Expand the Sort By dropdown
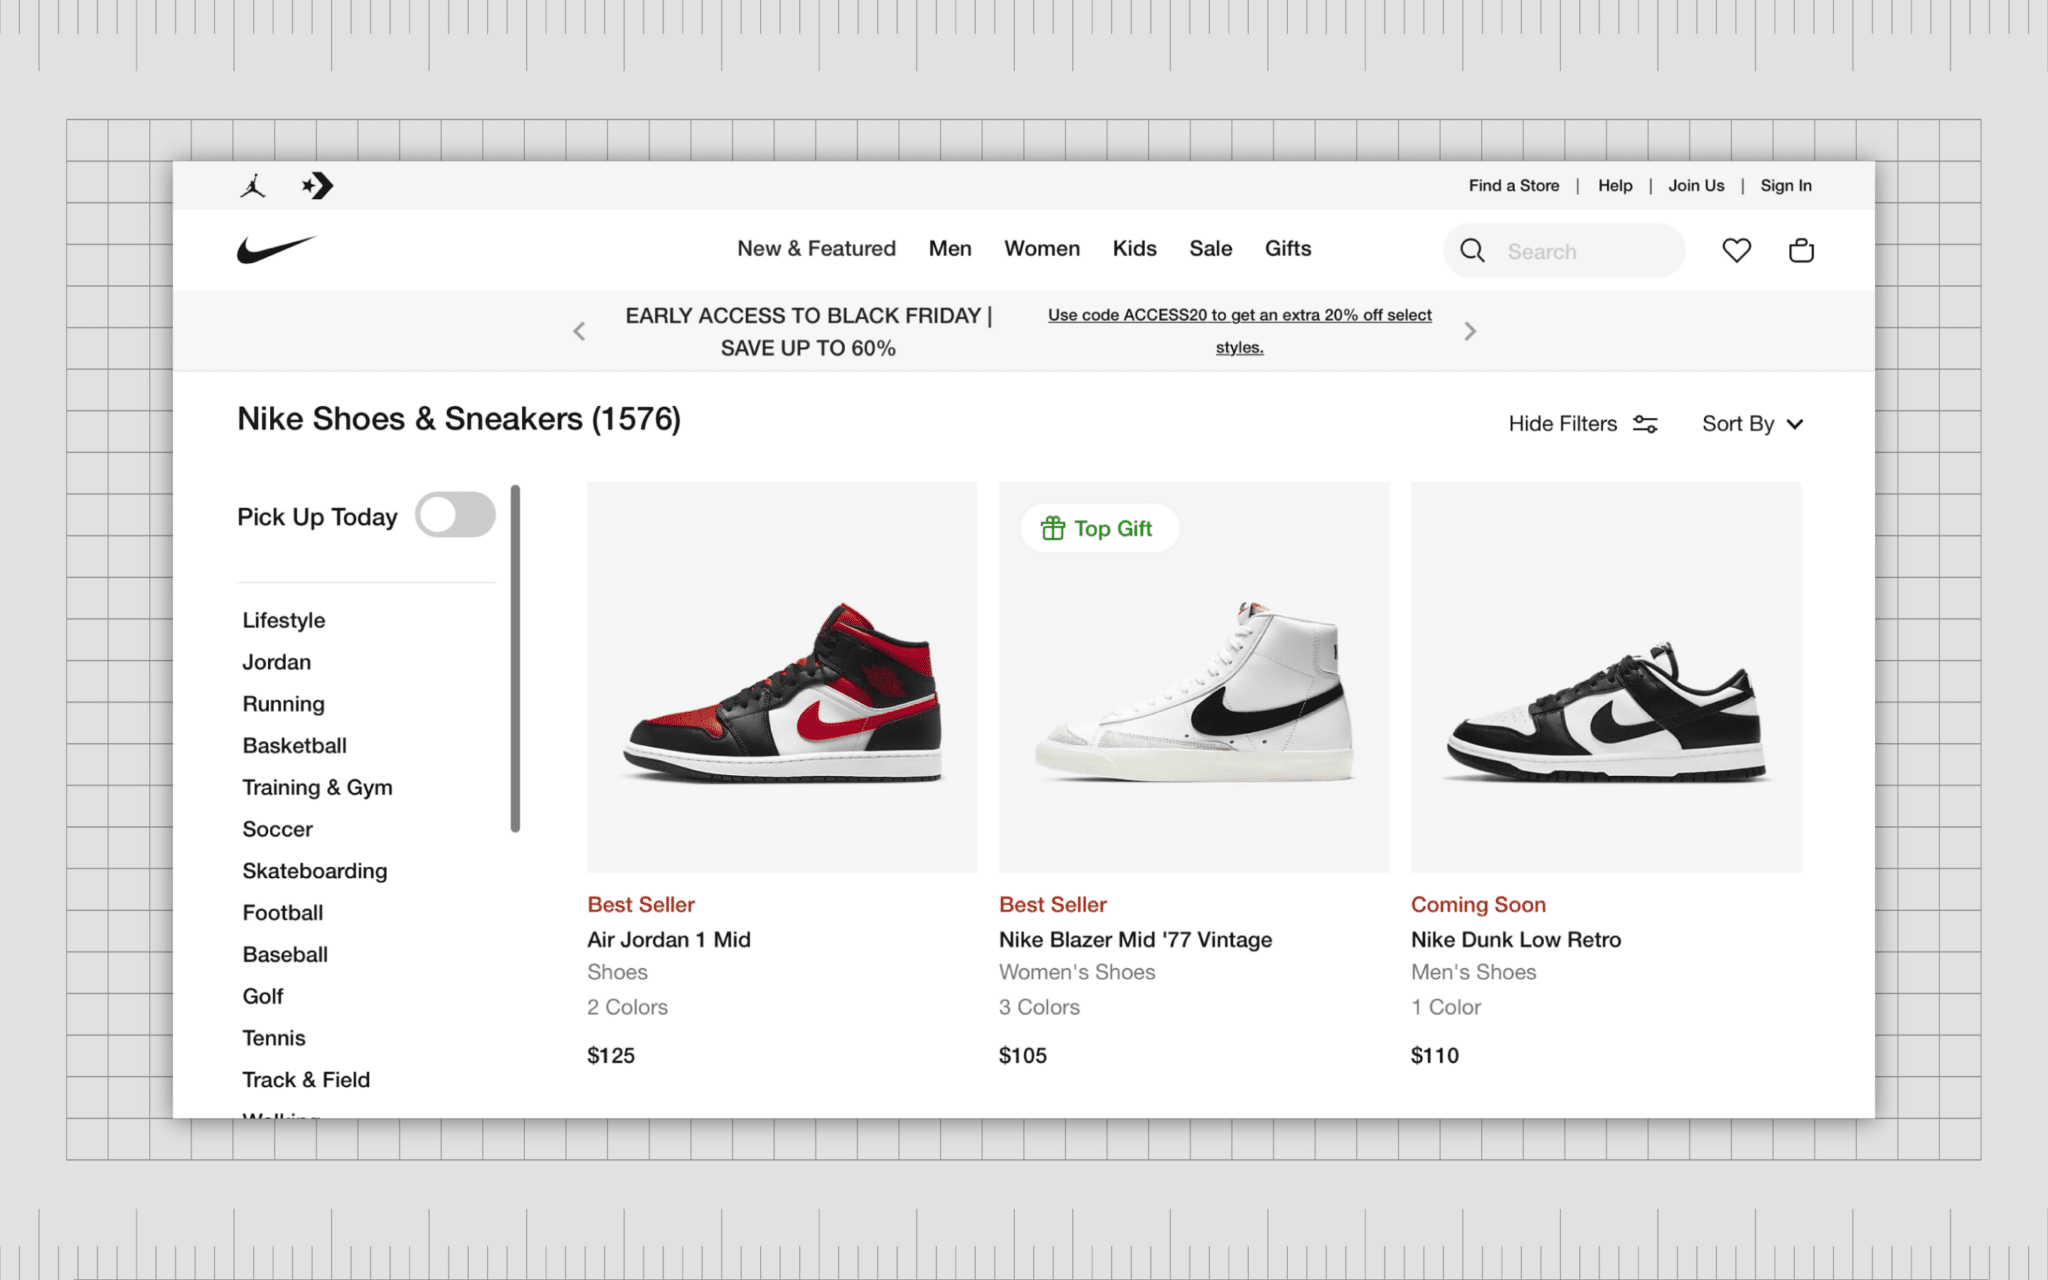Screen dimensions: 2048x1280 [x=1753, y=424]
